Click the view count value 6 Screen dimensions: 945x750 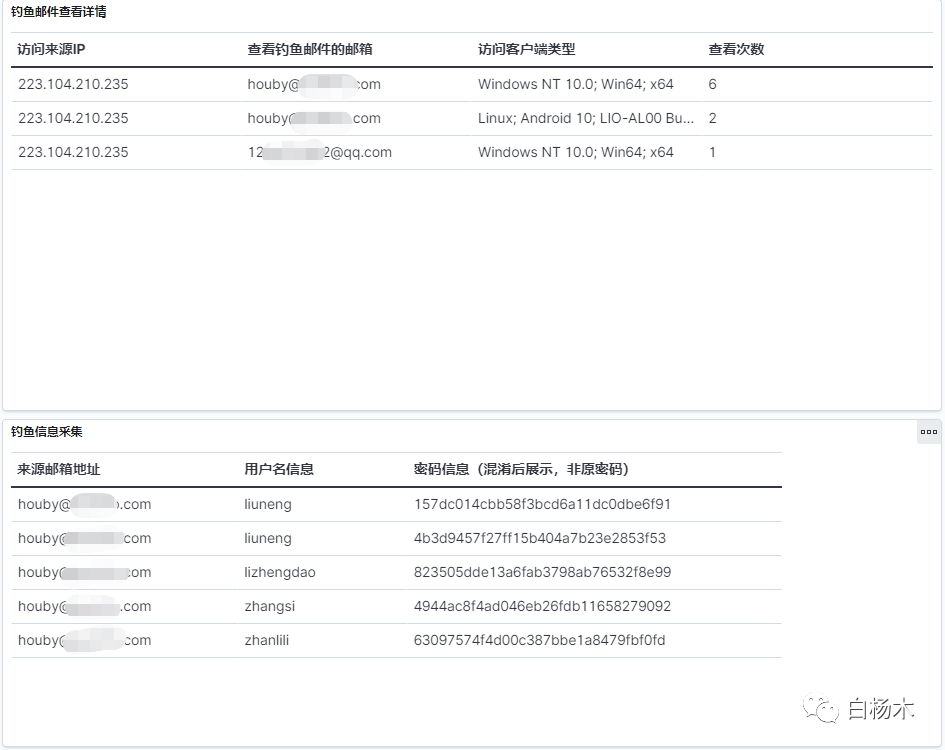[x=712, y=84]
